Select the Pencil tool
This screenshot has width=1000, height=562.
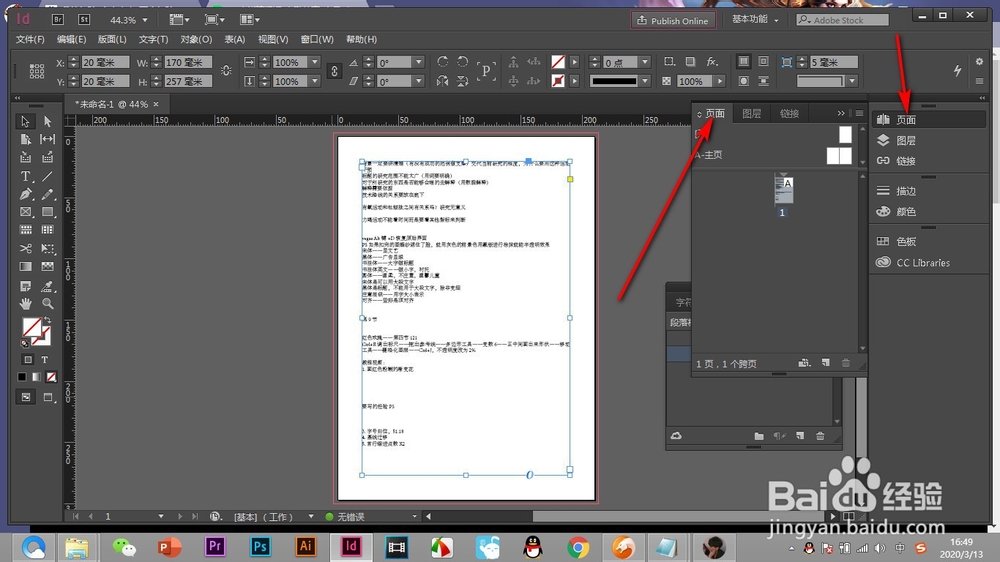(x=47, y=194)
